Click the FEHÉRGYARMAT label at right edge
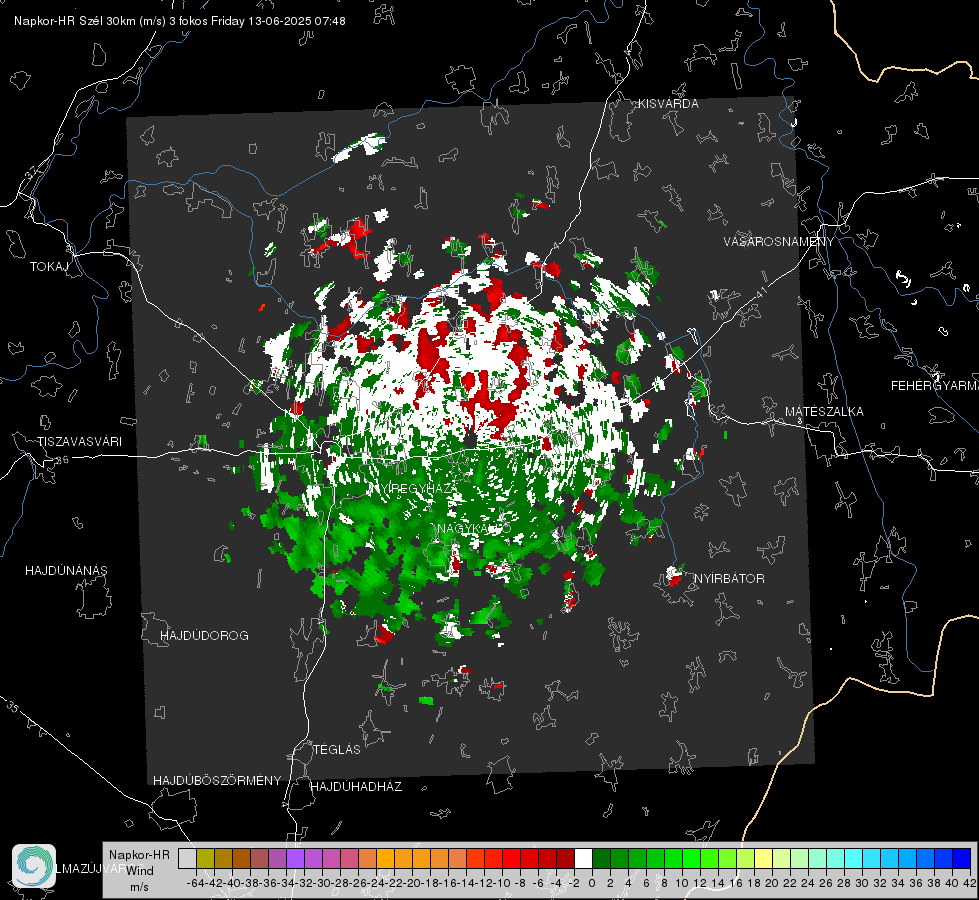 click(x=935, y=386)
